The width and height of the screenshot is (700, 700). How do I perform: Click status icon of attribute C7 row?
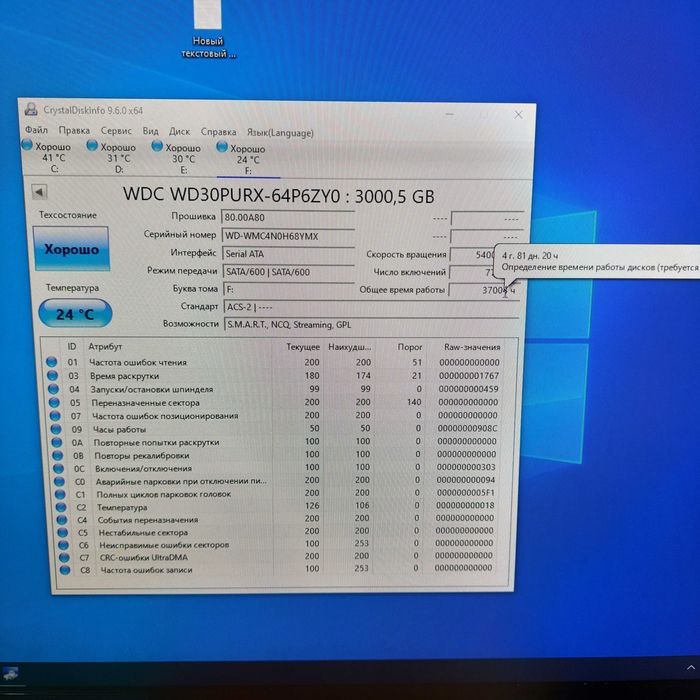[x=64, y=557]
